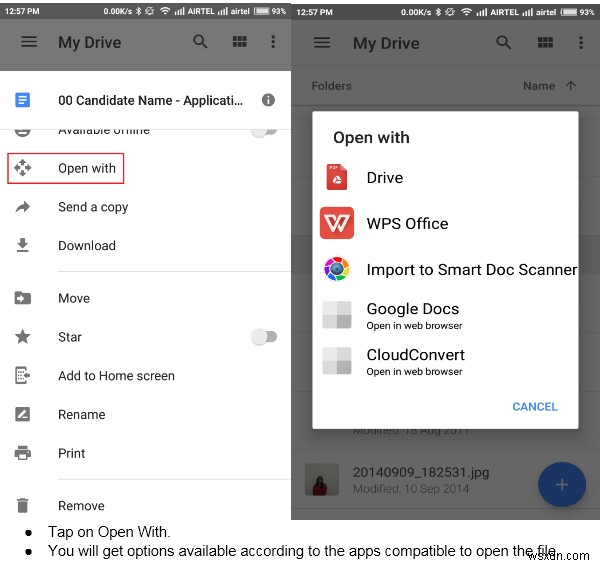Tap the Download arrow icon
Screen dimensions: 601x566
point(23,245)
